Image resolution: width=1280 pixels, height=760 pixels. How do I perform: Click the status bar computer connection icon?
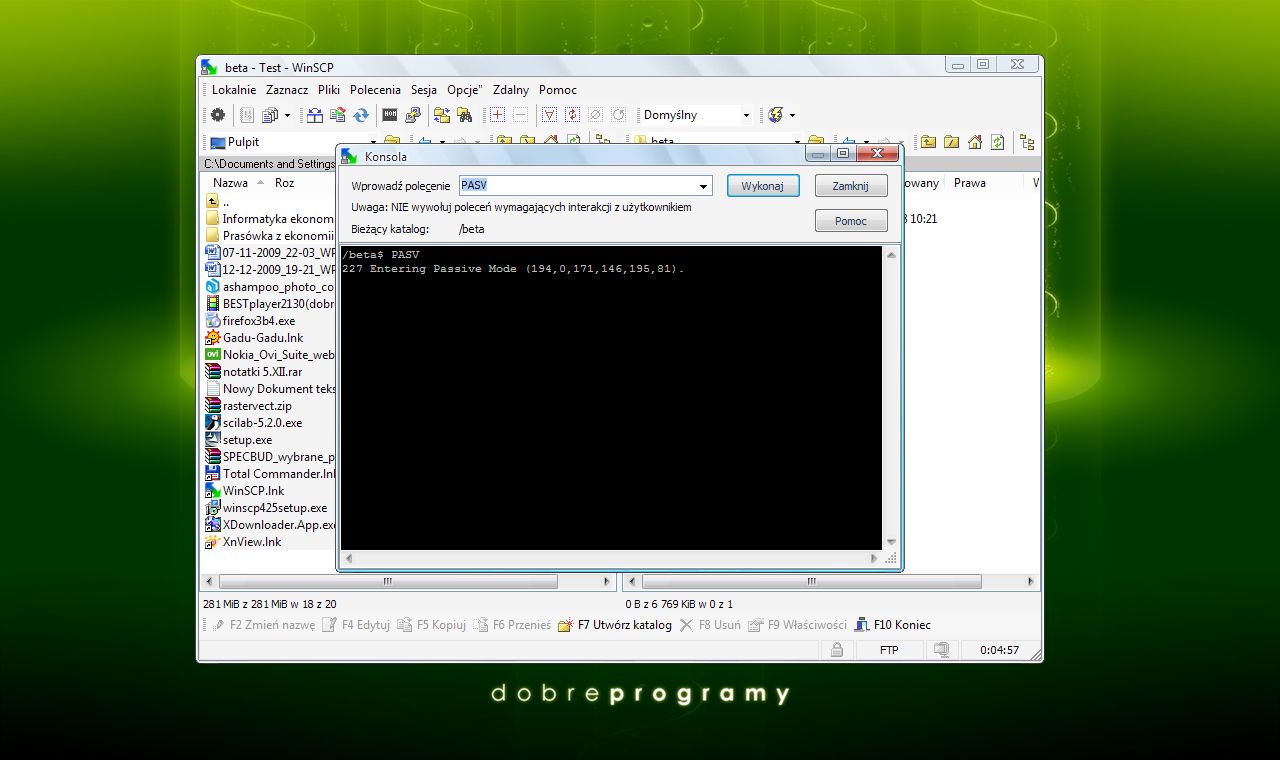(x=941, y=650)
